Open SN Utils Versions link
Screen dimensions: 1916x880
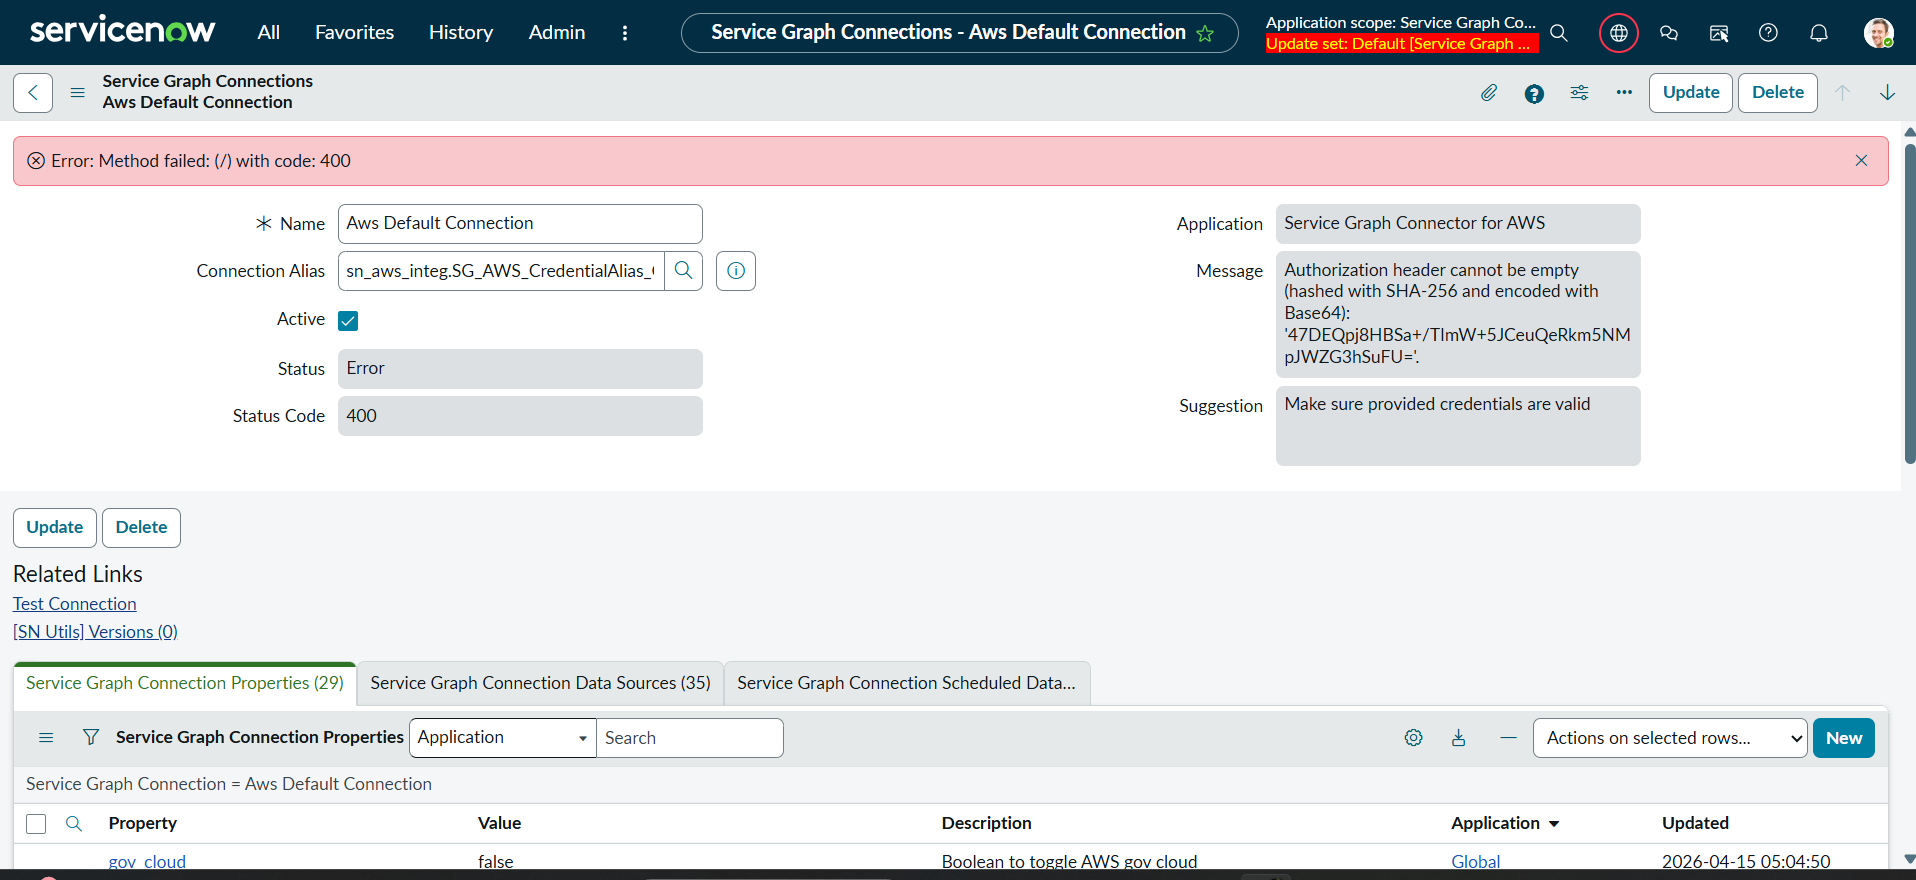pyautogui.click(x=95, y=632)
